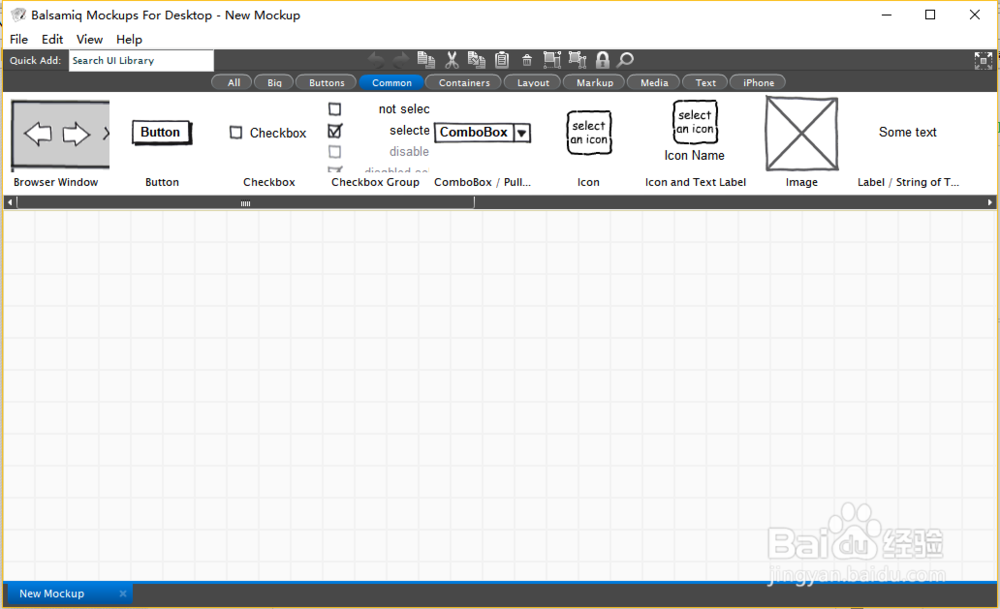Switch to iPhone library category

[758, 82]
